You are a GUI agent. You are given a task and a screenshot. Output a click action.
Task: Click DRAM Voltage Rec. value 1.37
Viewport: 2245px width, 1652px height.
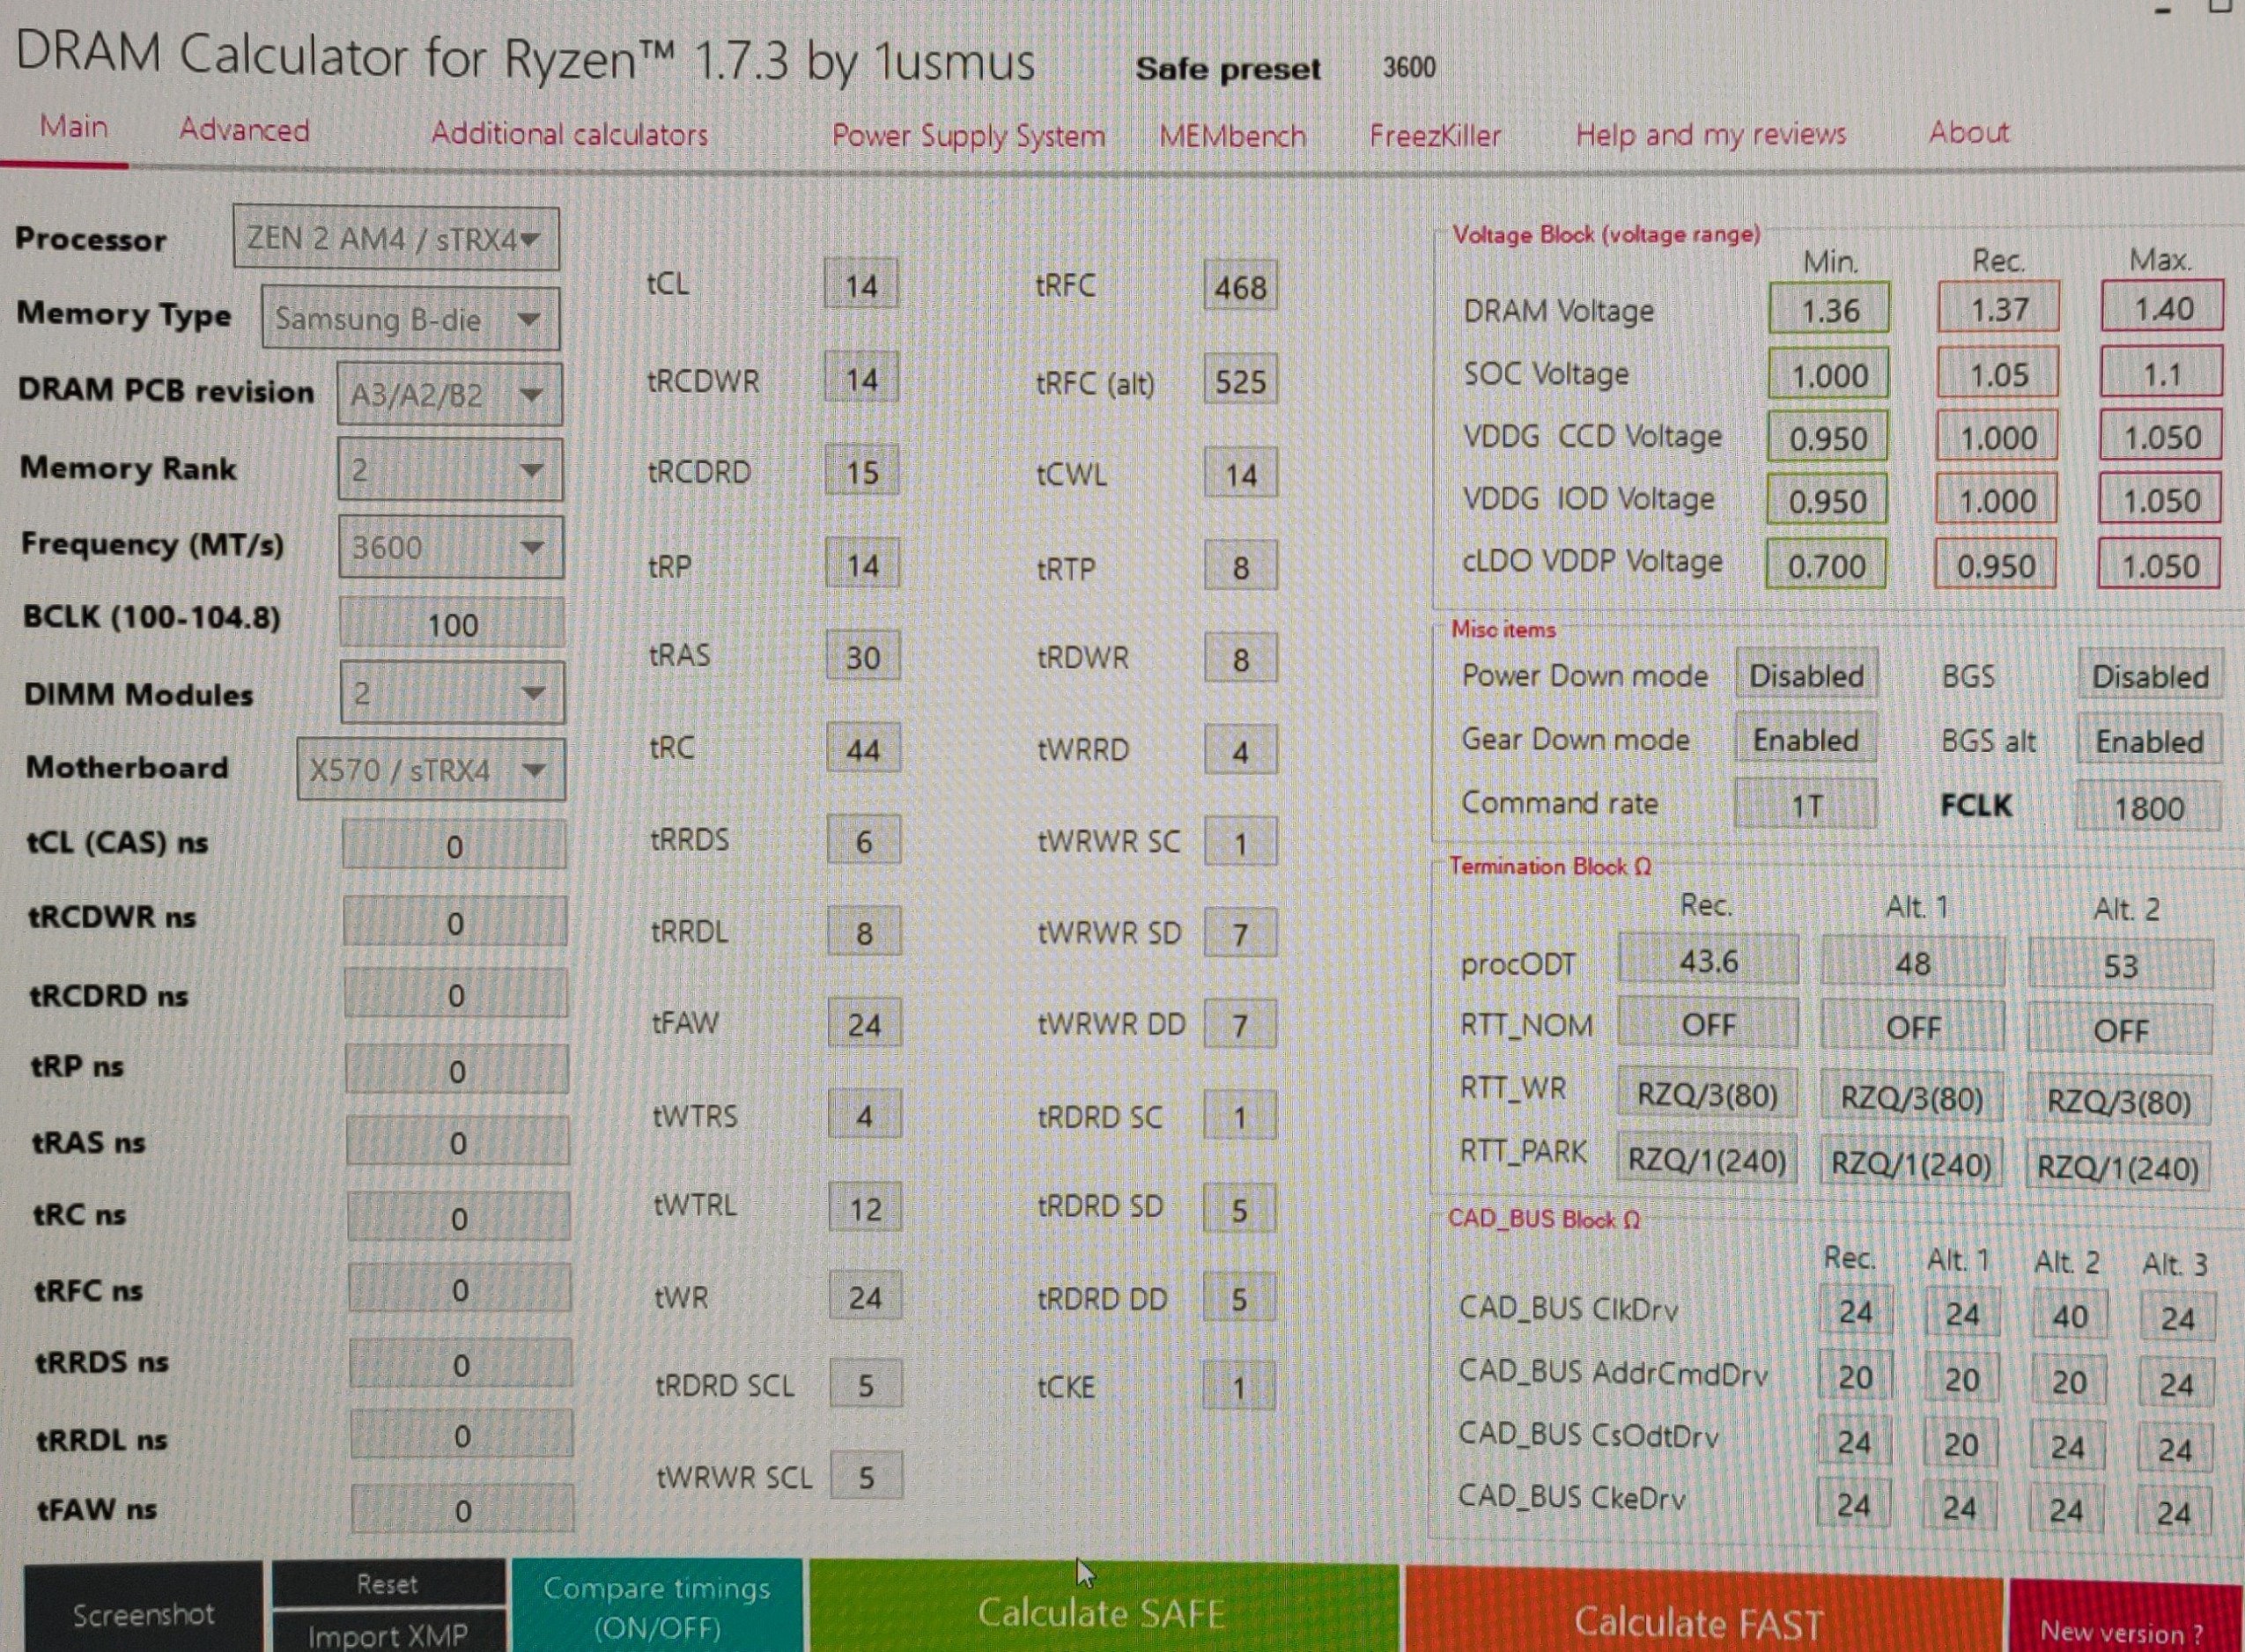pos(1998,308)
